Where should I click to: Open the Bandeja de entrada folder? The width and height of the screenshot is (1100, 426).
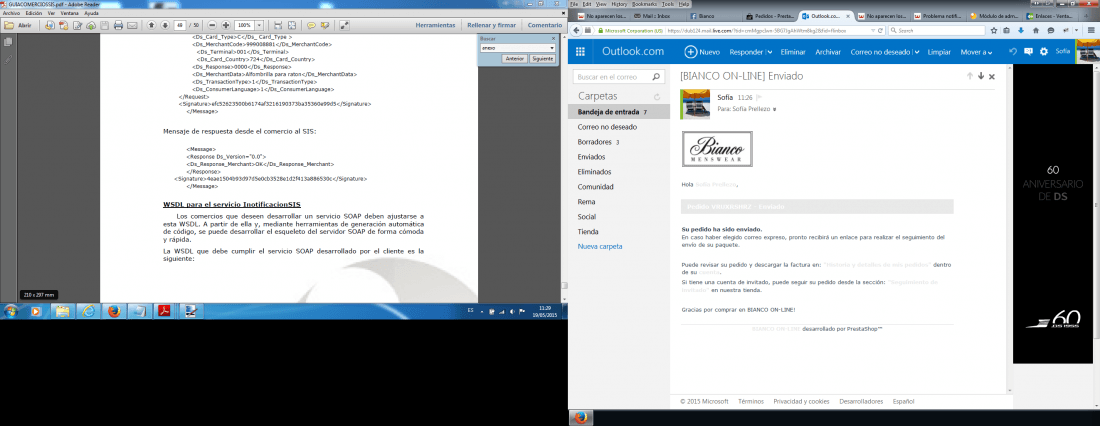coord(619,112)
